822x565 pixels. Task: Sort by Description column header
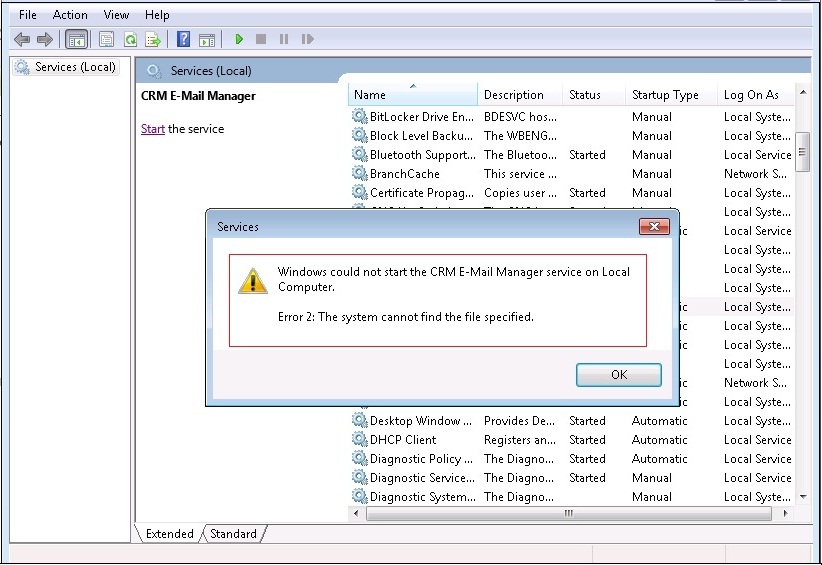tap(520, 95)
